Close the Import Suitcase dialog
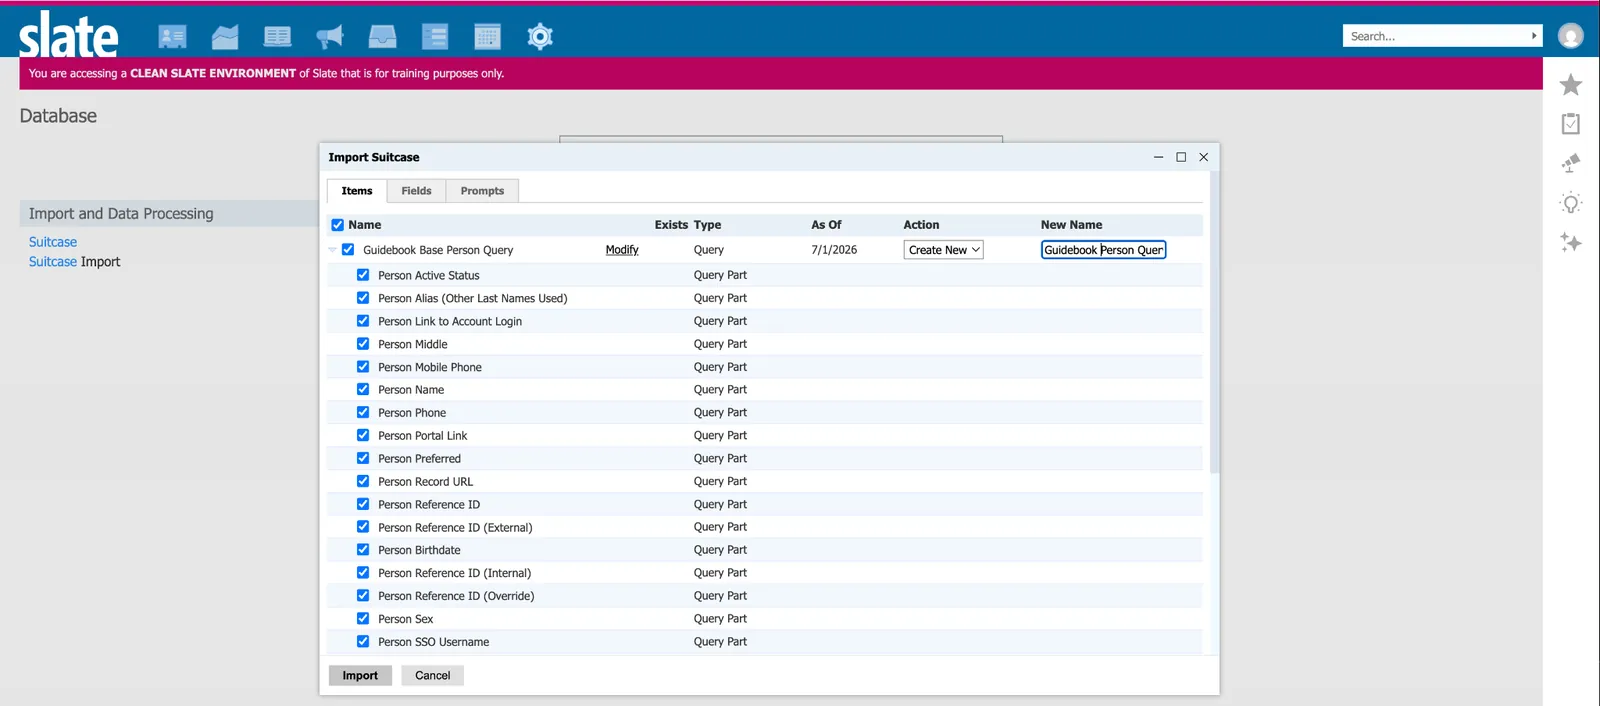 click(1204, 157)
